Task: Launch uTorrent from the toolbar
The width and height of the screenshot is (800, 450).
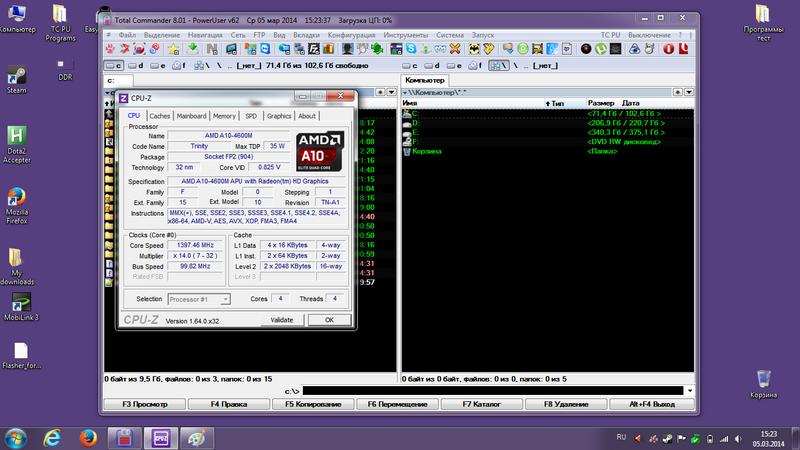Action: [x=601, y=49]
